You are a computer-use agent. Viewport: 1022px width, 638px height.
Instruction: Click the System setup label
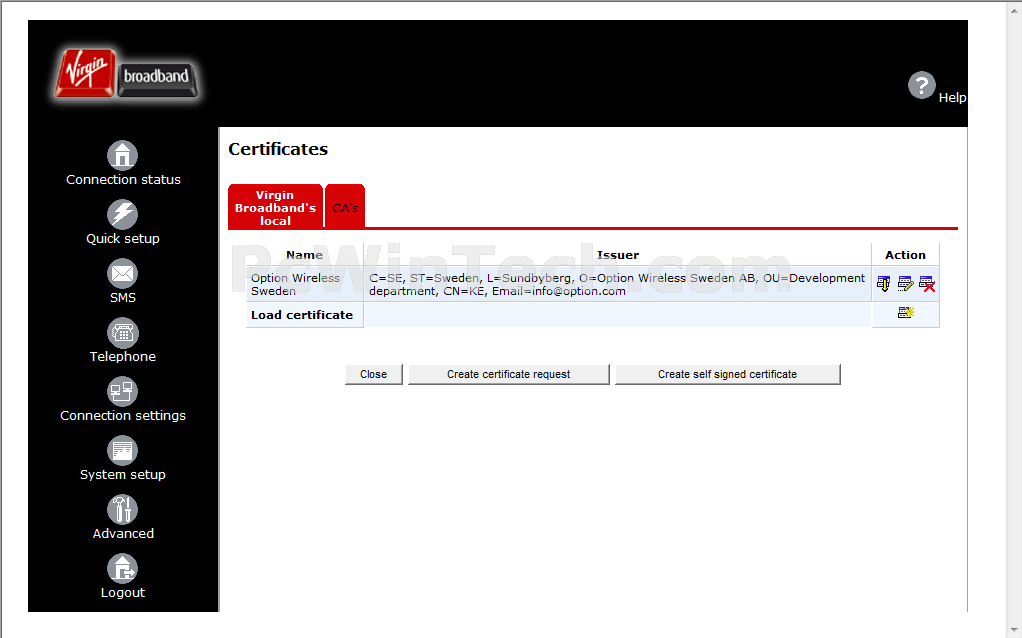click(x=123, y=474)
